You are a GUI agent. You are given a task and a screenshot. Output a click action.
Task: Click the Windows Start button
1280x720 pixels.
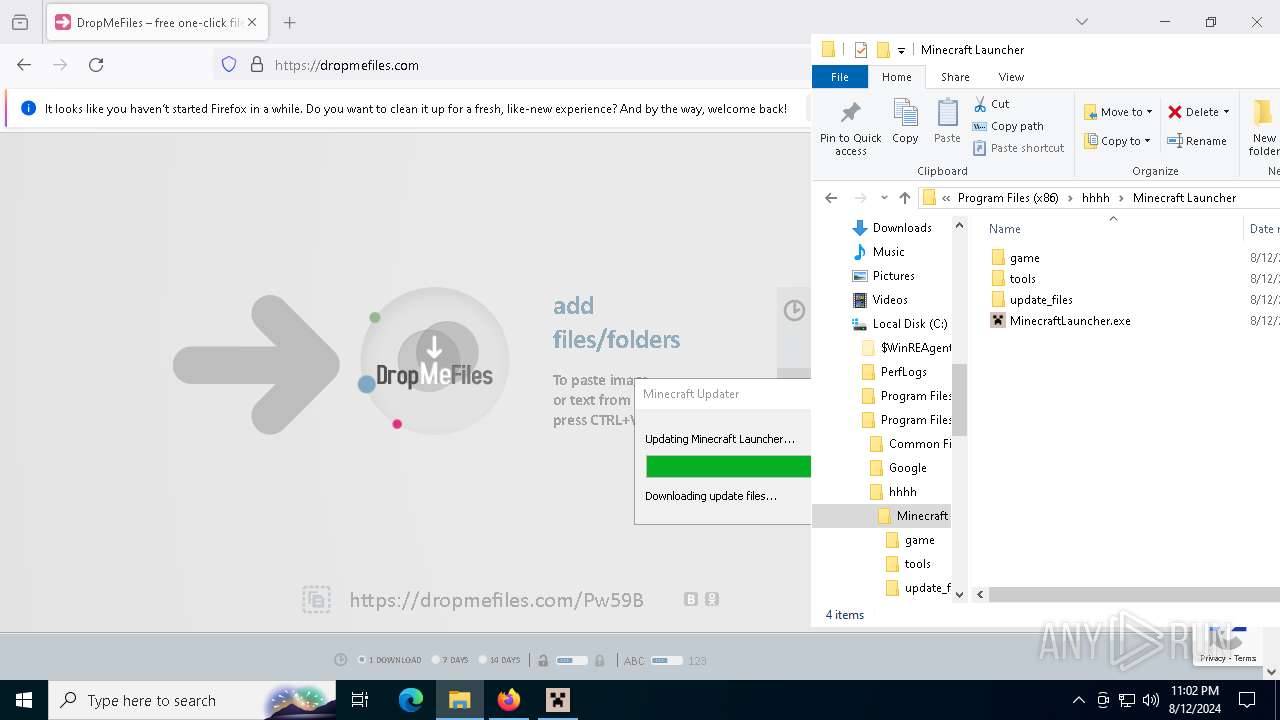click(x=24, y=700)
